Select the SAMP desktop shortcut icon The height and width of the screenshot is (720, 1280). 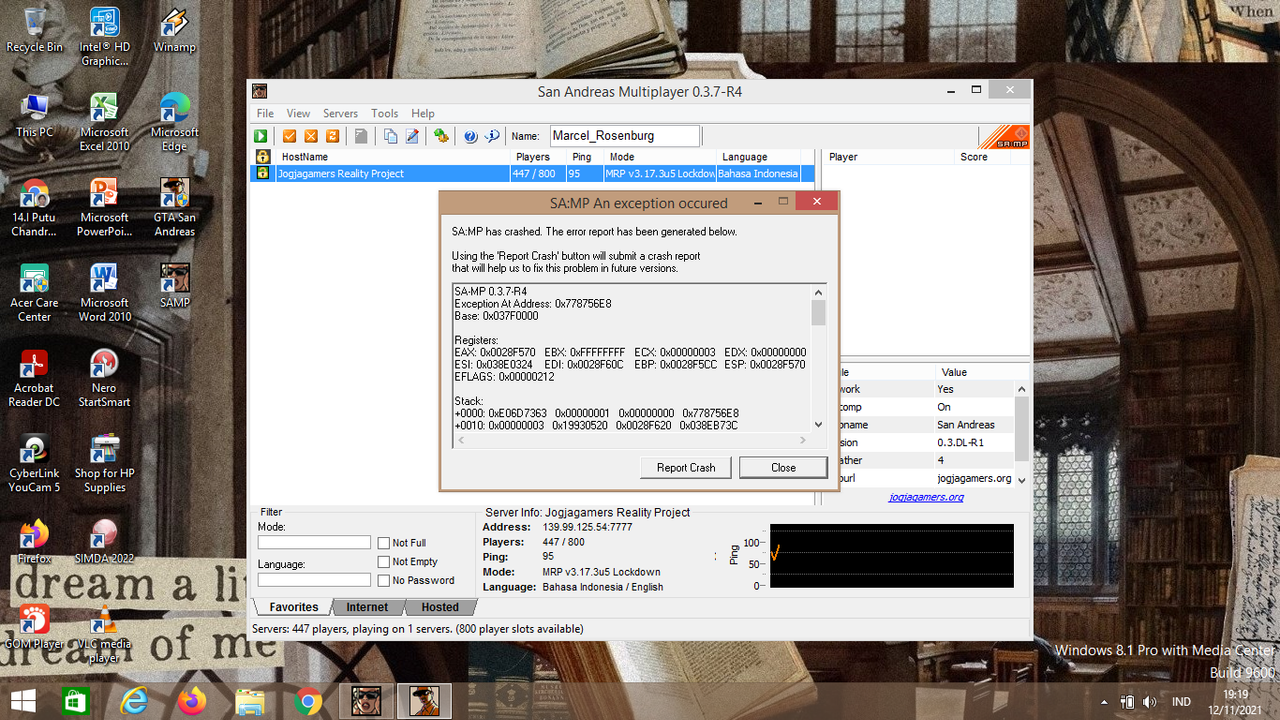[x=174, y=285]
